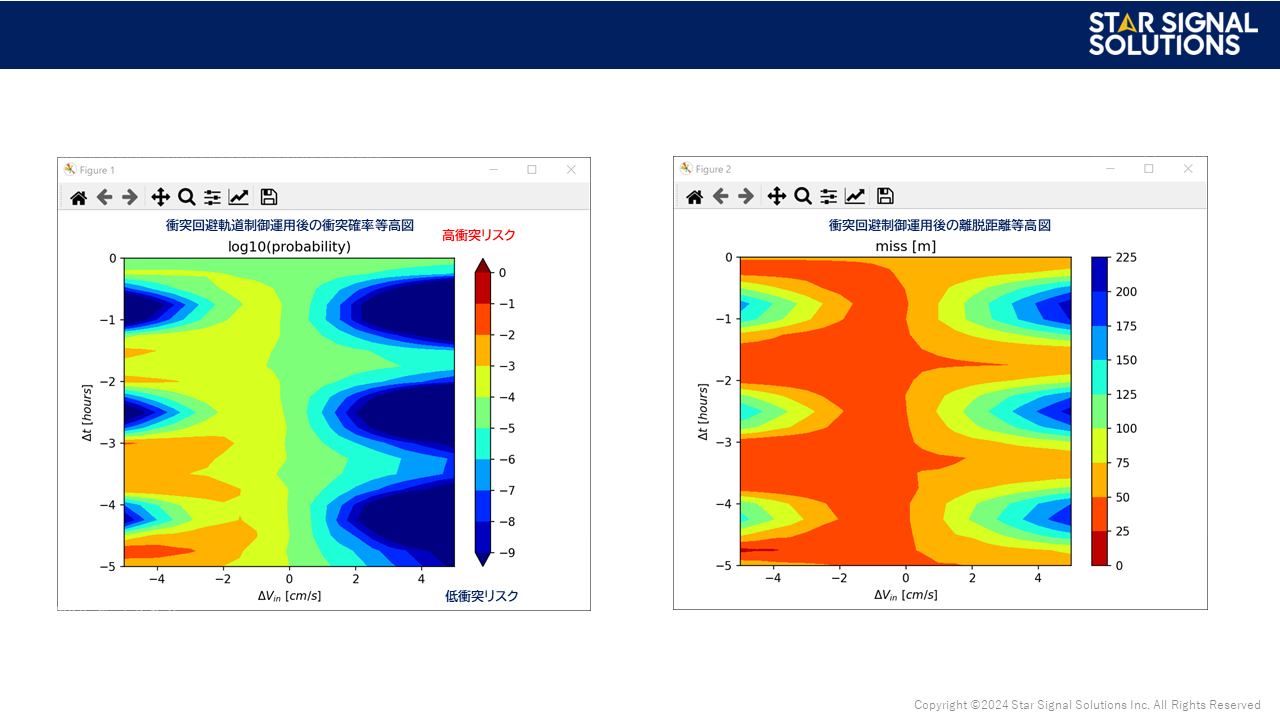Select Zoom magnifier in Figure 2 toolbar
The height and width of the screenshot is (720, 1280).
[803, 196]
